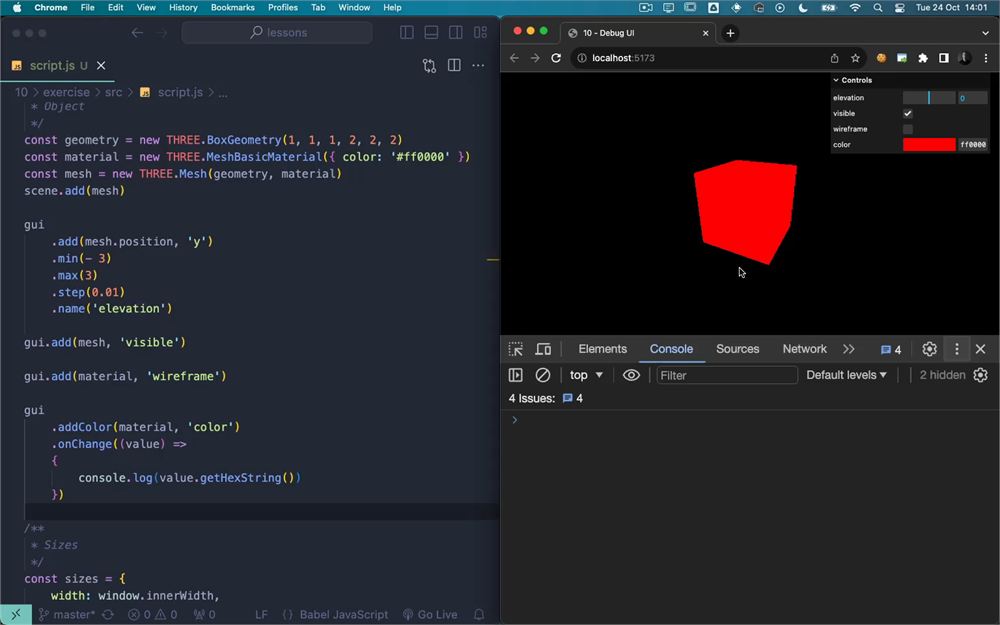1000x625 pixels.
Task: Click the LF line ending status item
Action: pos(261,615)
